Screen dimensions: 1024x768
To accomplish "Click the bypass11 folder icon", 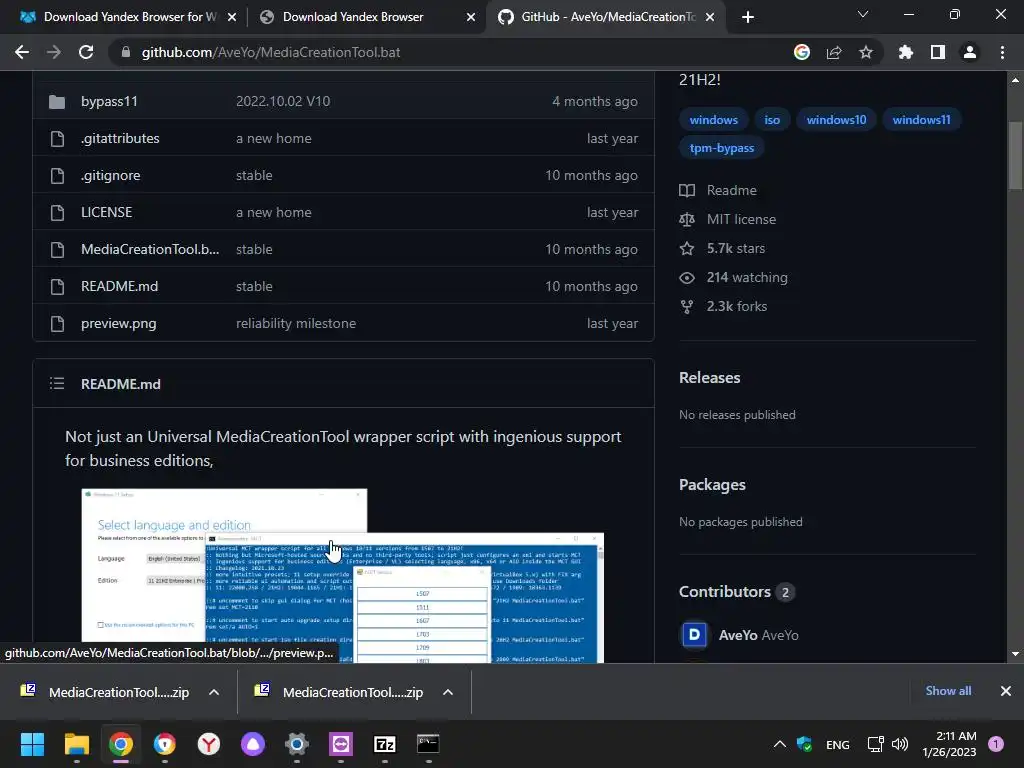I will point(57,102).
